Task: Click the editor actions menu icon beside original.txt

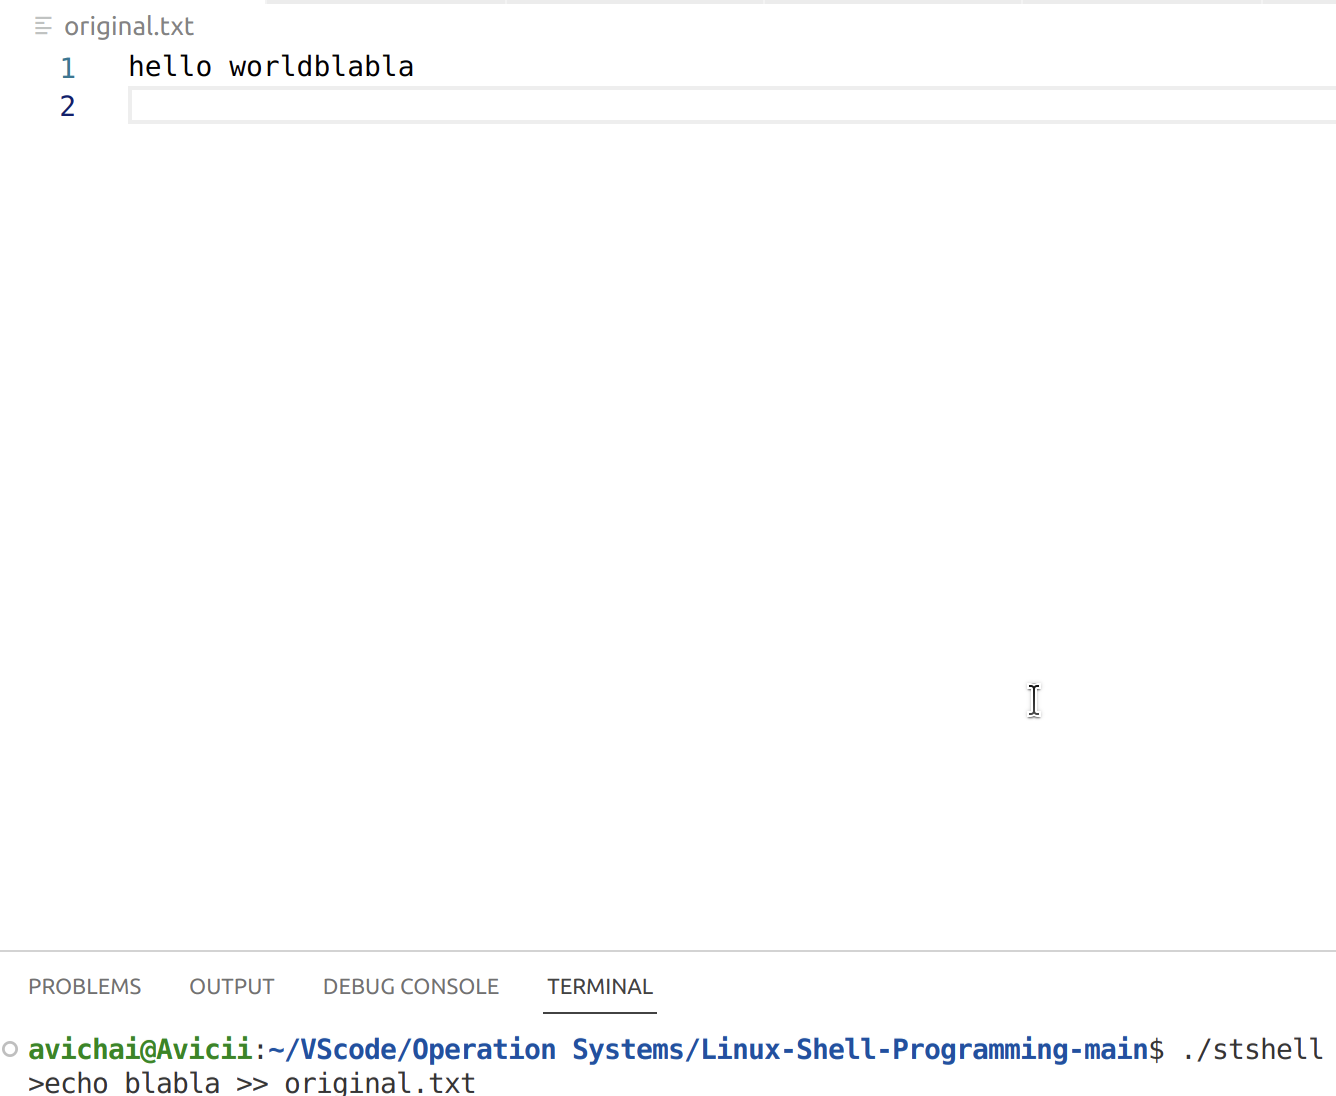Action: 42,26
